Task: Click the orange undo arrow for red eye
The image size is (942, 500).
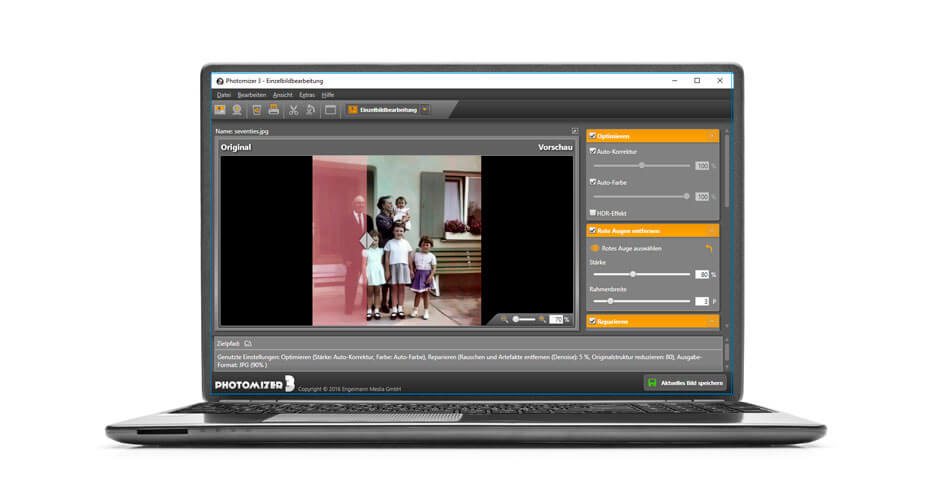Action: click(709, 248)
